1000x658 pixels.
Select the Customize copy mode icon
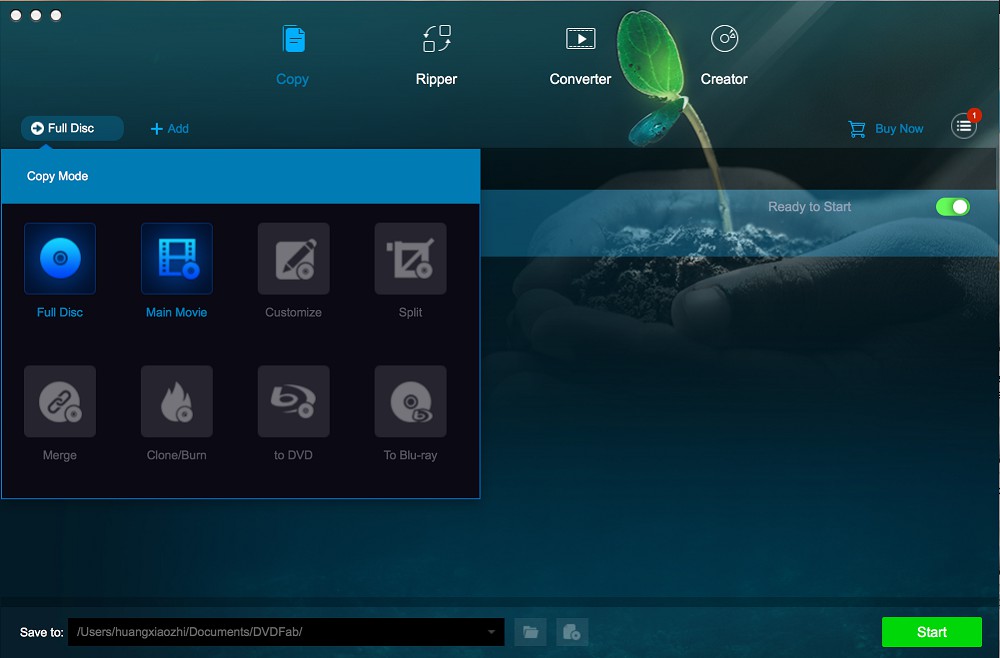click(293, 259)
